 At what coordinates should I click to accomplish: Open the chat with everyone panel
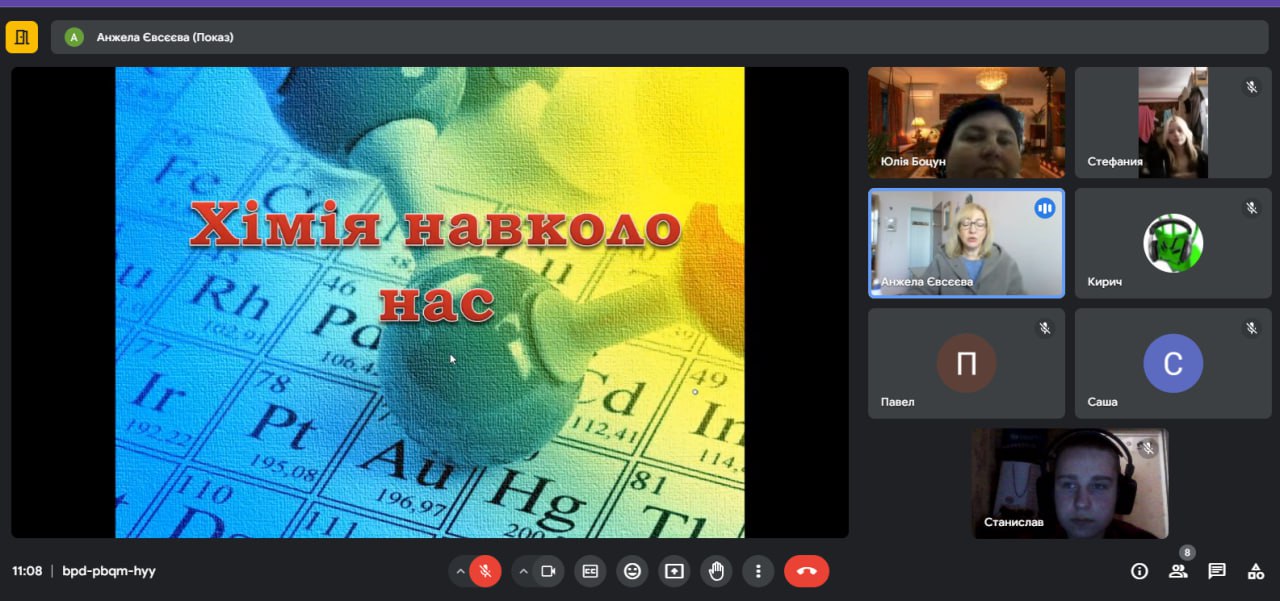[1217, 571]
